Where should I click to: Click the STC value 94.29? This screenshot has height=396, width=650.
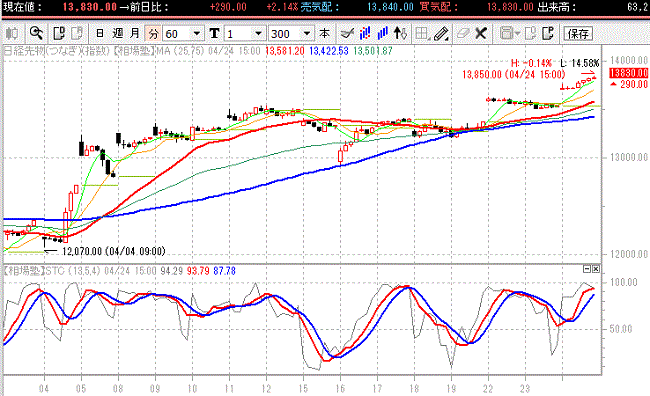[172, 271]
